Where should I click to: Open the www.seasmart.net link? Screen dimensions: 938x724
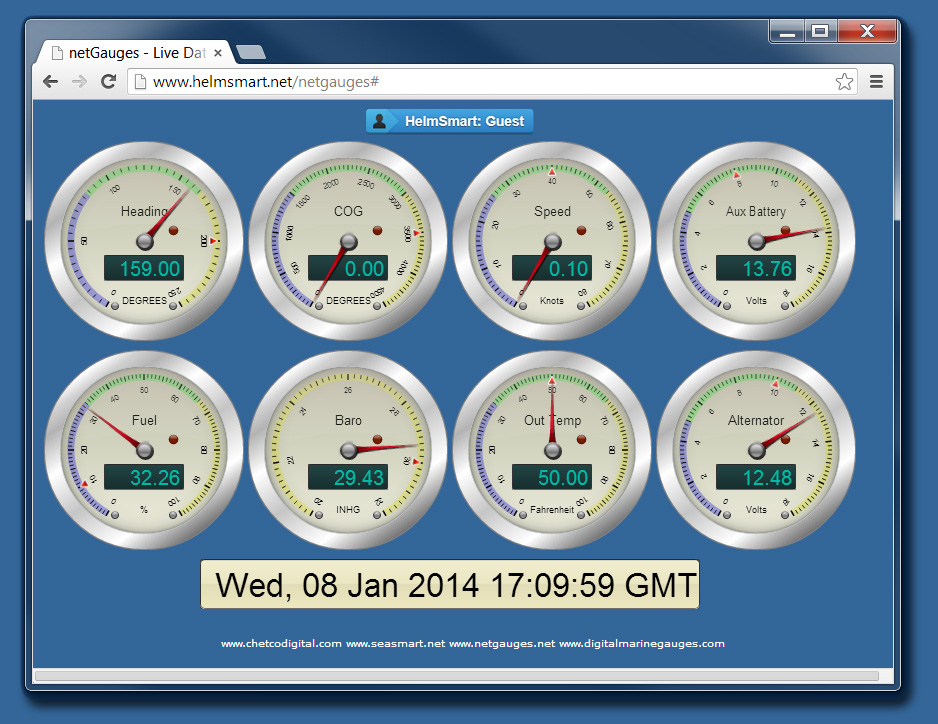[395, 644]
